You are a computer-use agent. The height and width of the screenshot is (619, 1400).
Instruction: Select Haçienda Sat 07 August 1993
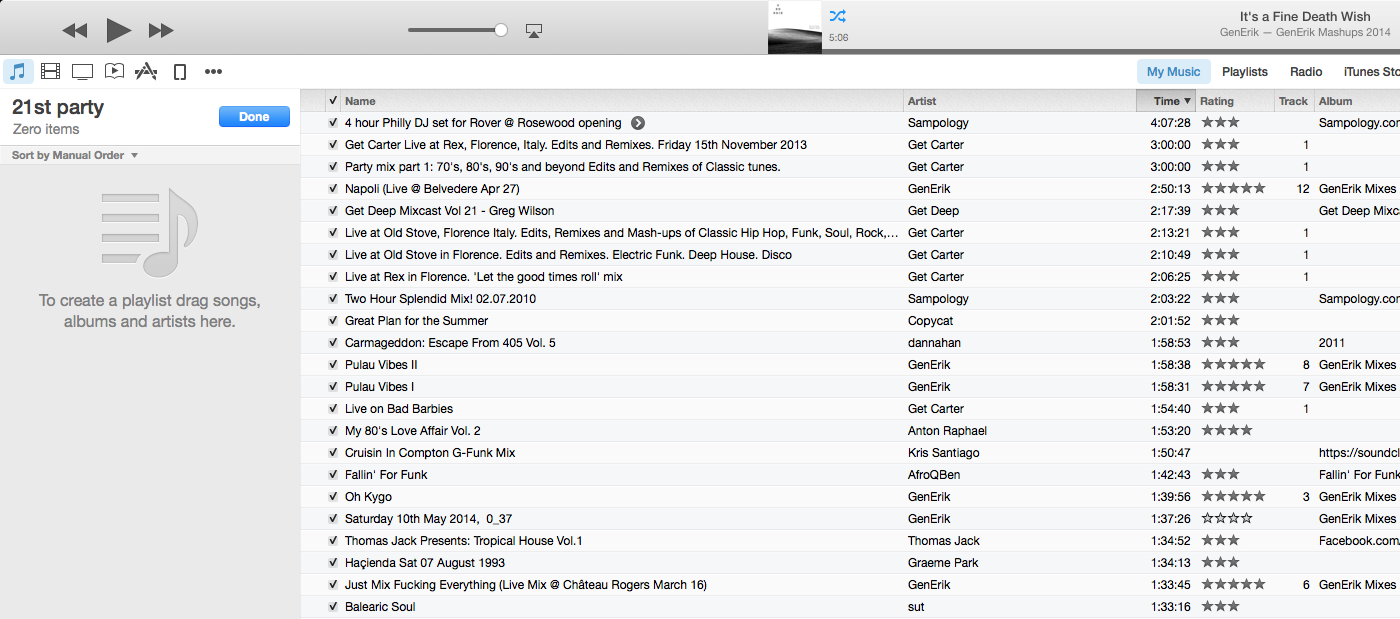[x=425, y=563]
